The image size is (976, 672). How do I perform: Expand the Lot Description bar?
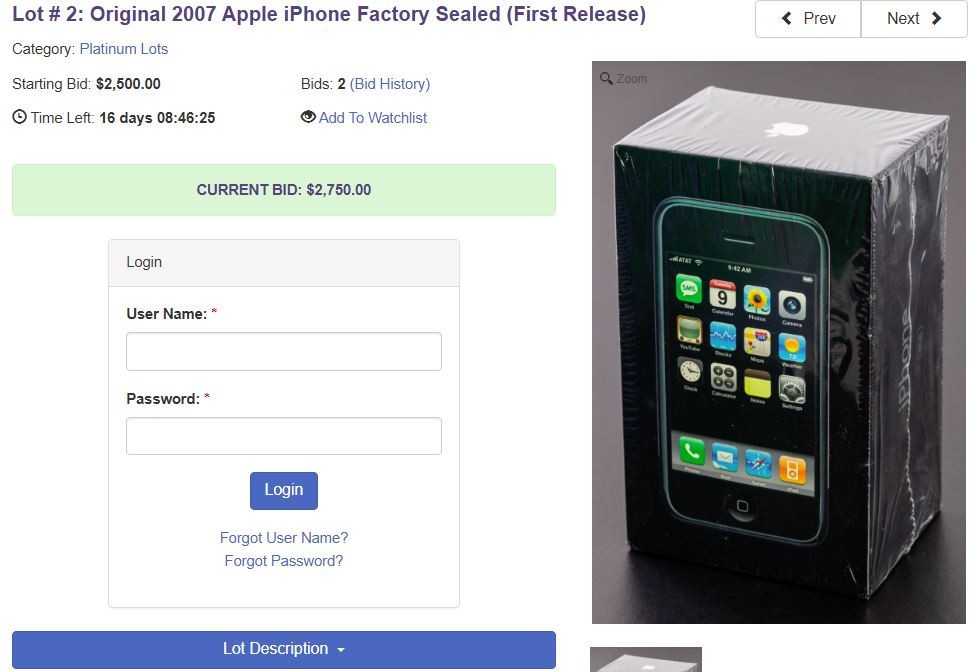point(284,650)
